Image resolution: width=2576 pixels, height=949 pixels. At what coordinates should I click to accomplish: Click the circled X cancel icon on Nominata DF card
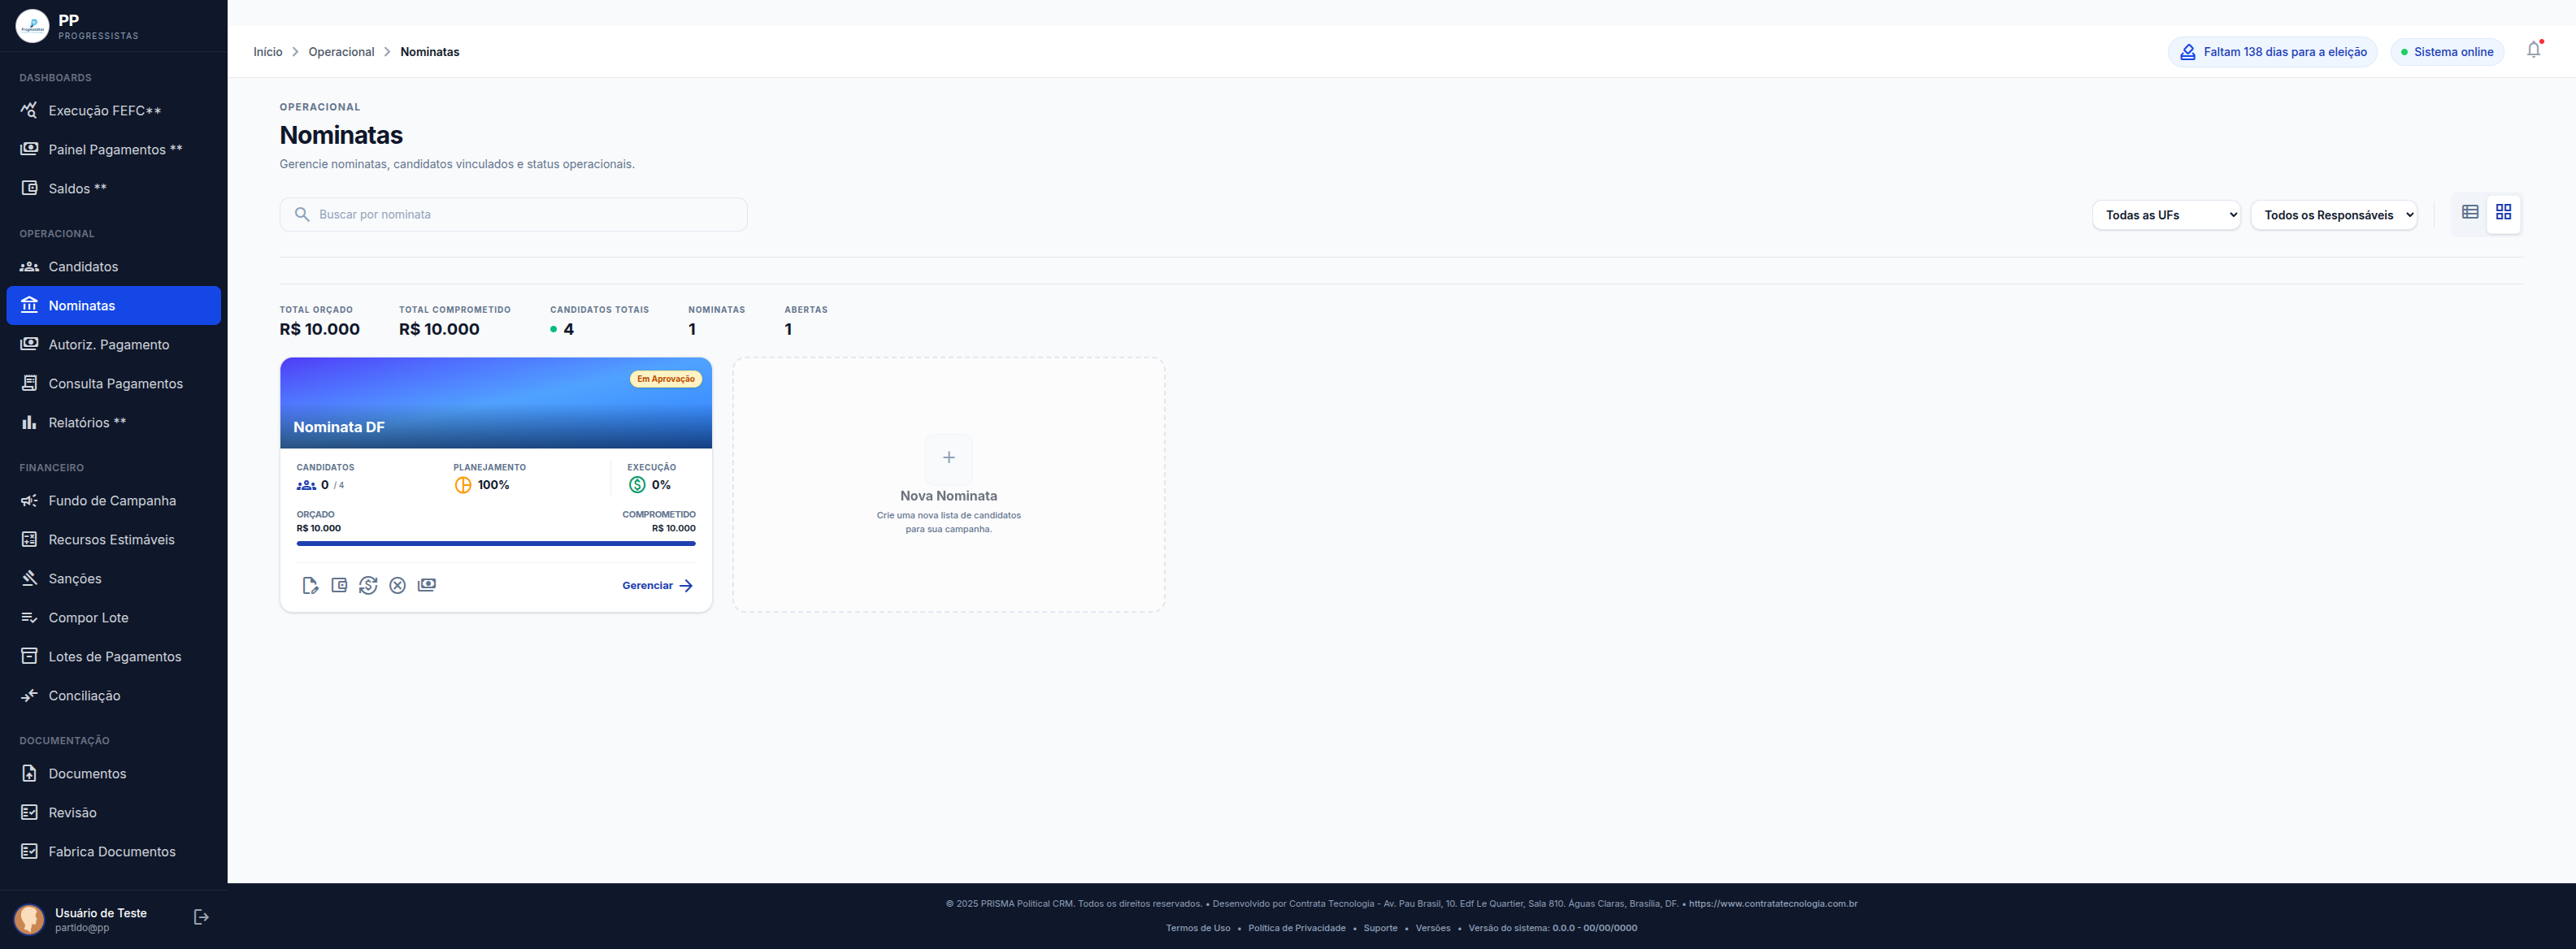tap(398, 586)
